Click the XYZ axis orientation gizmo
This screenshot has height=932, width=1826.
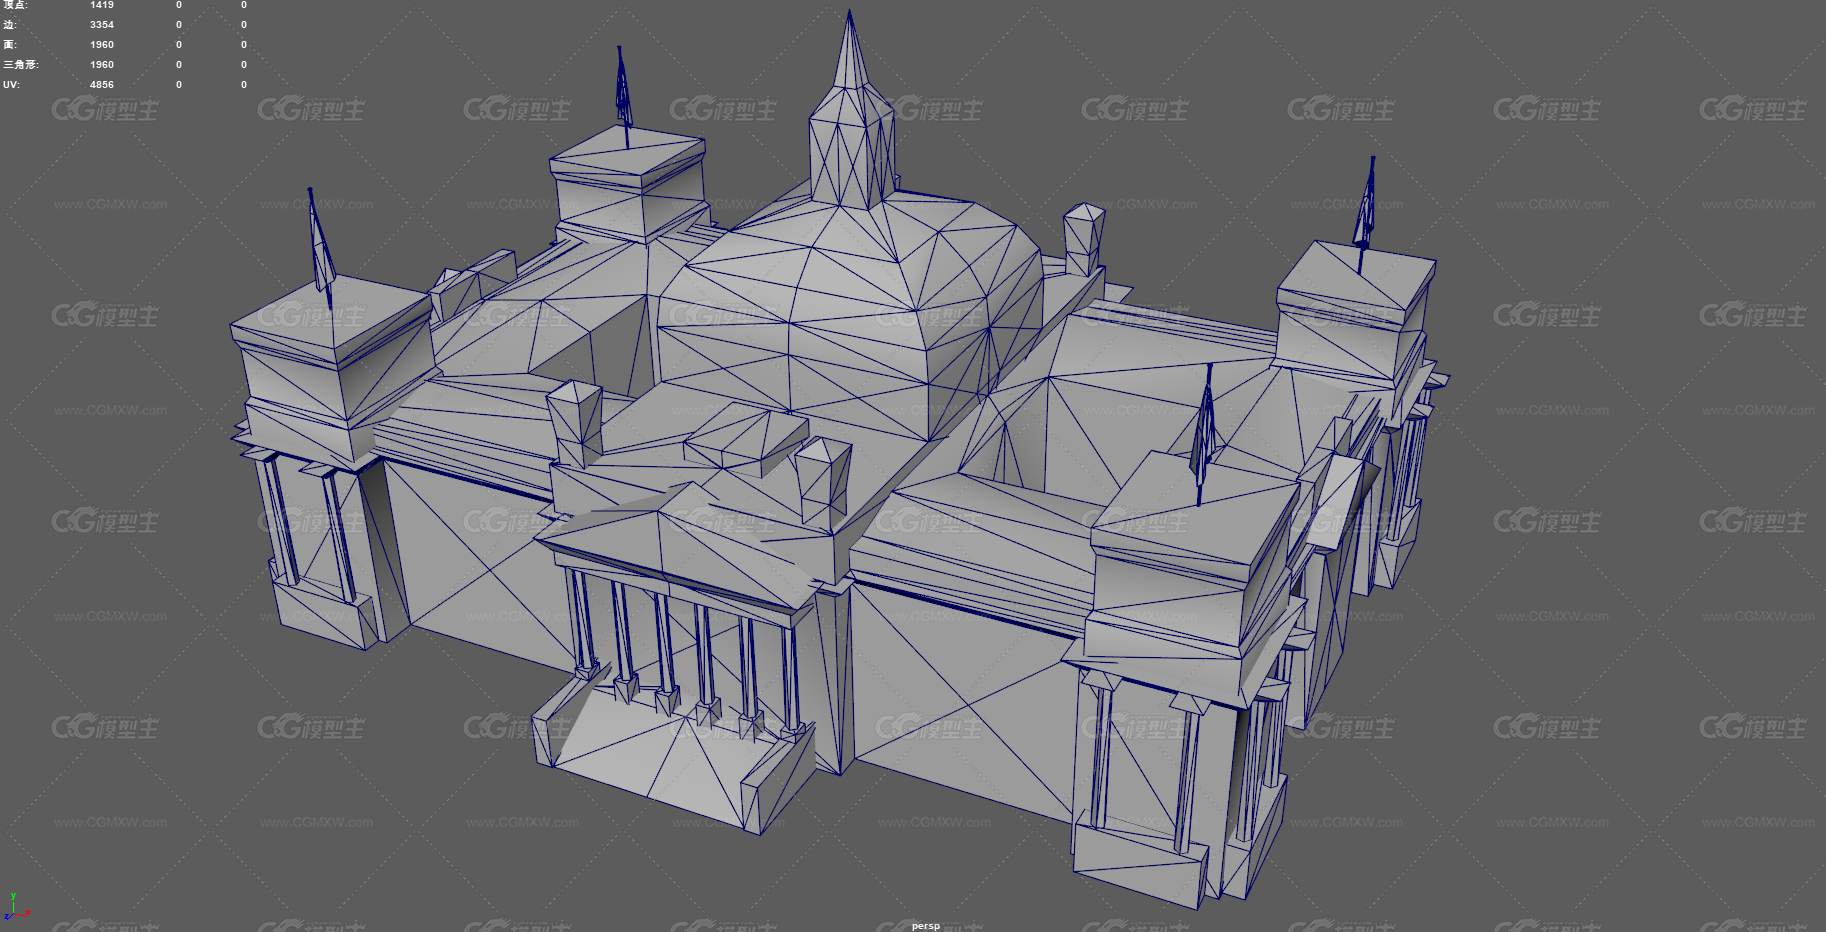pos(16,907)
